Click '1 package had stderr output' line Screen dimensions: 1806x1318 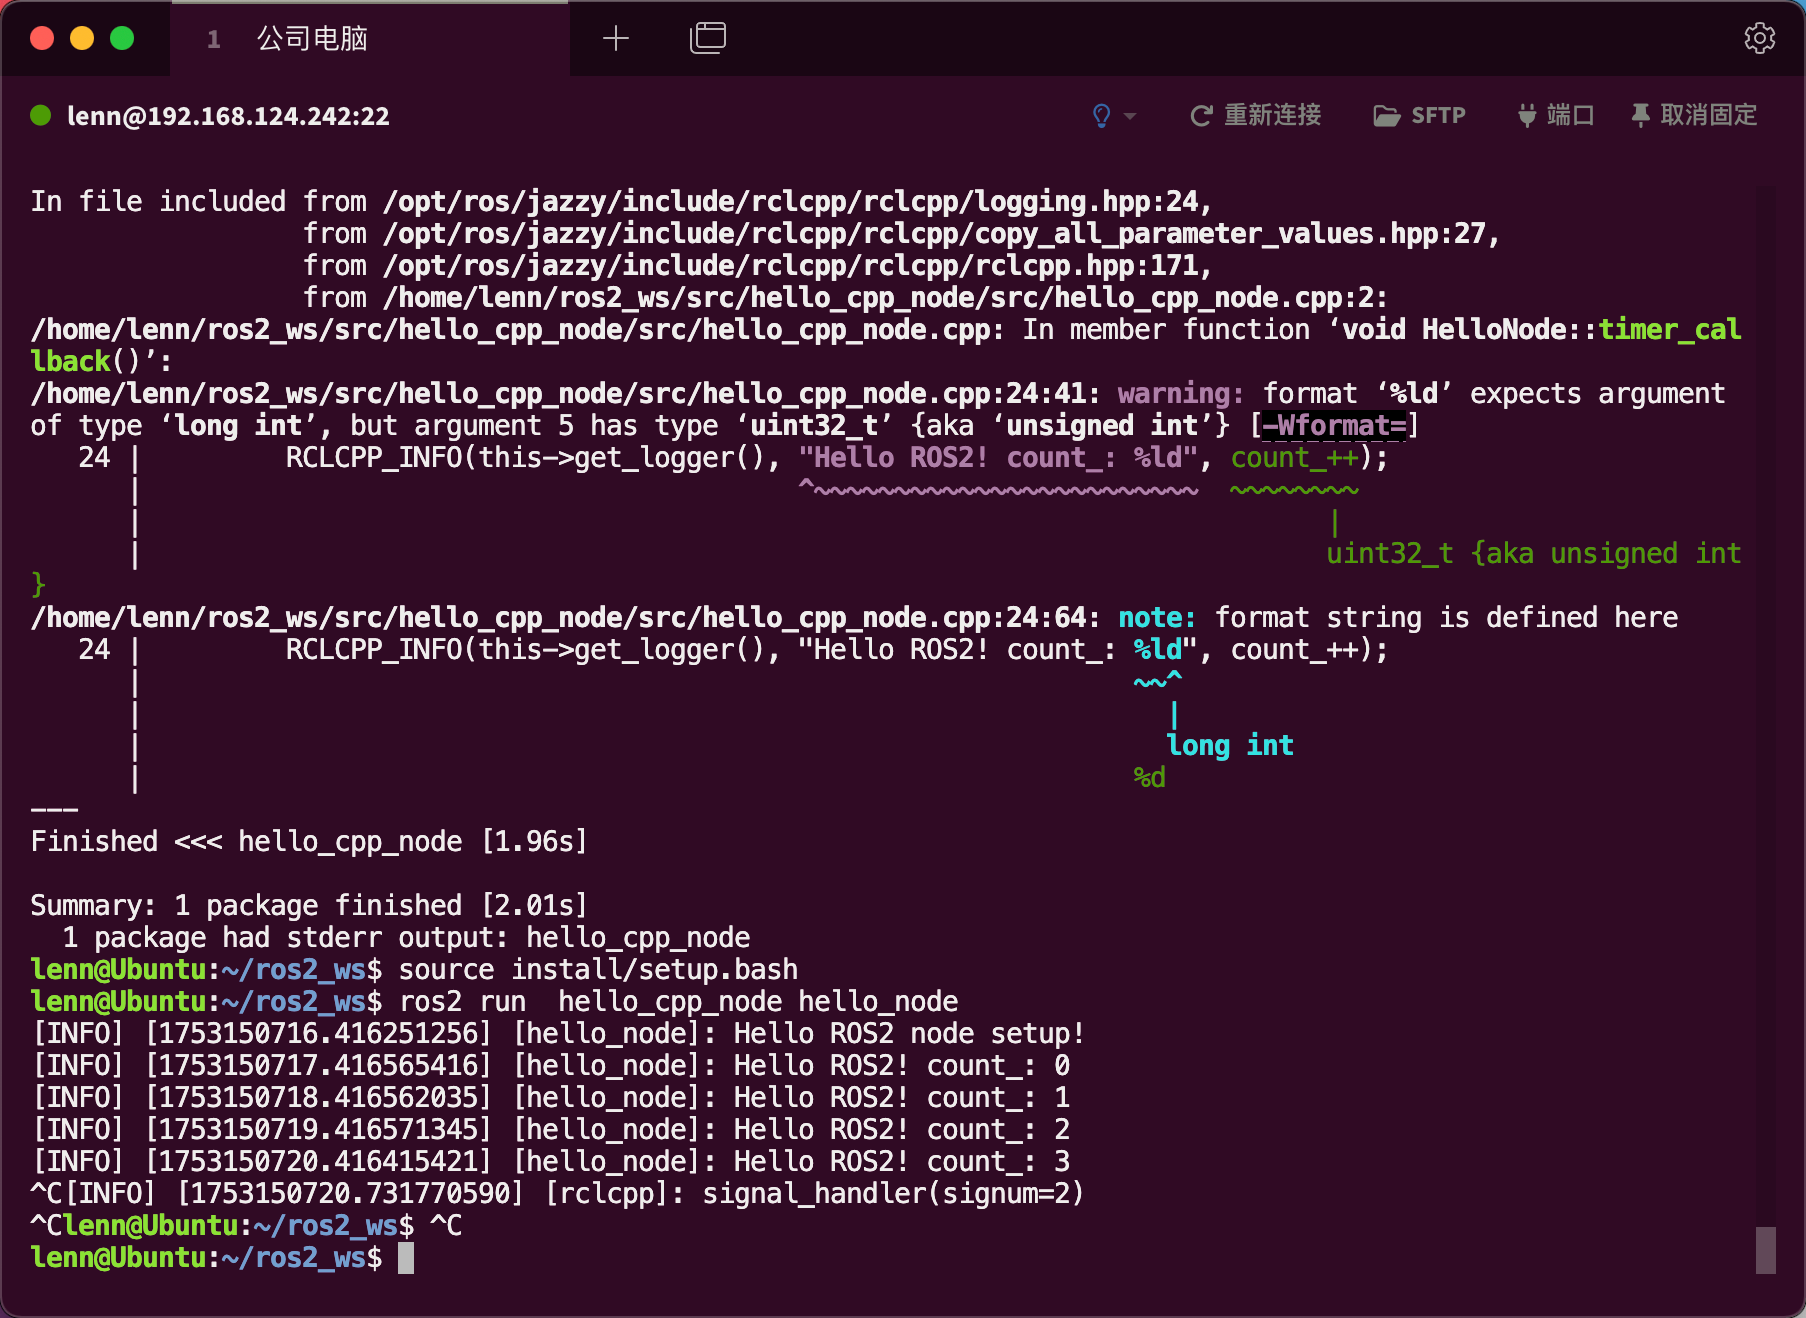406,938
